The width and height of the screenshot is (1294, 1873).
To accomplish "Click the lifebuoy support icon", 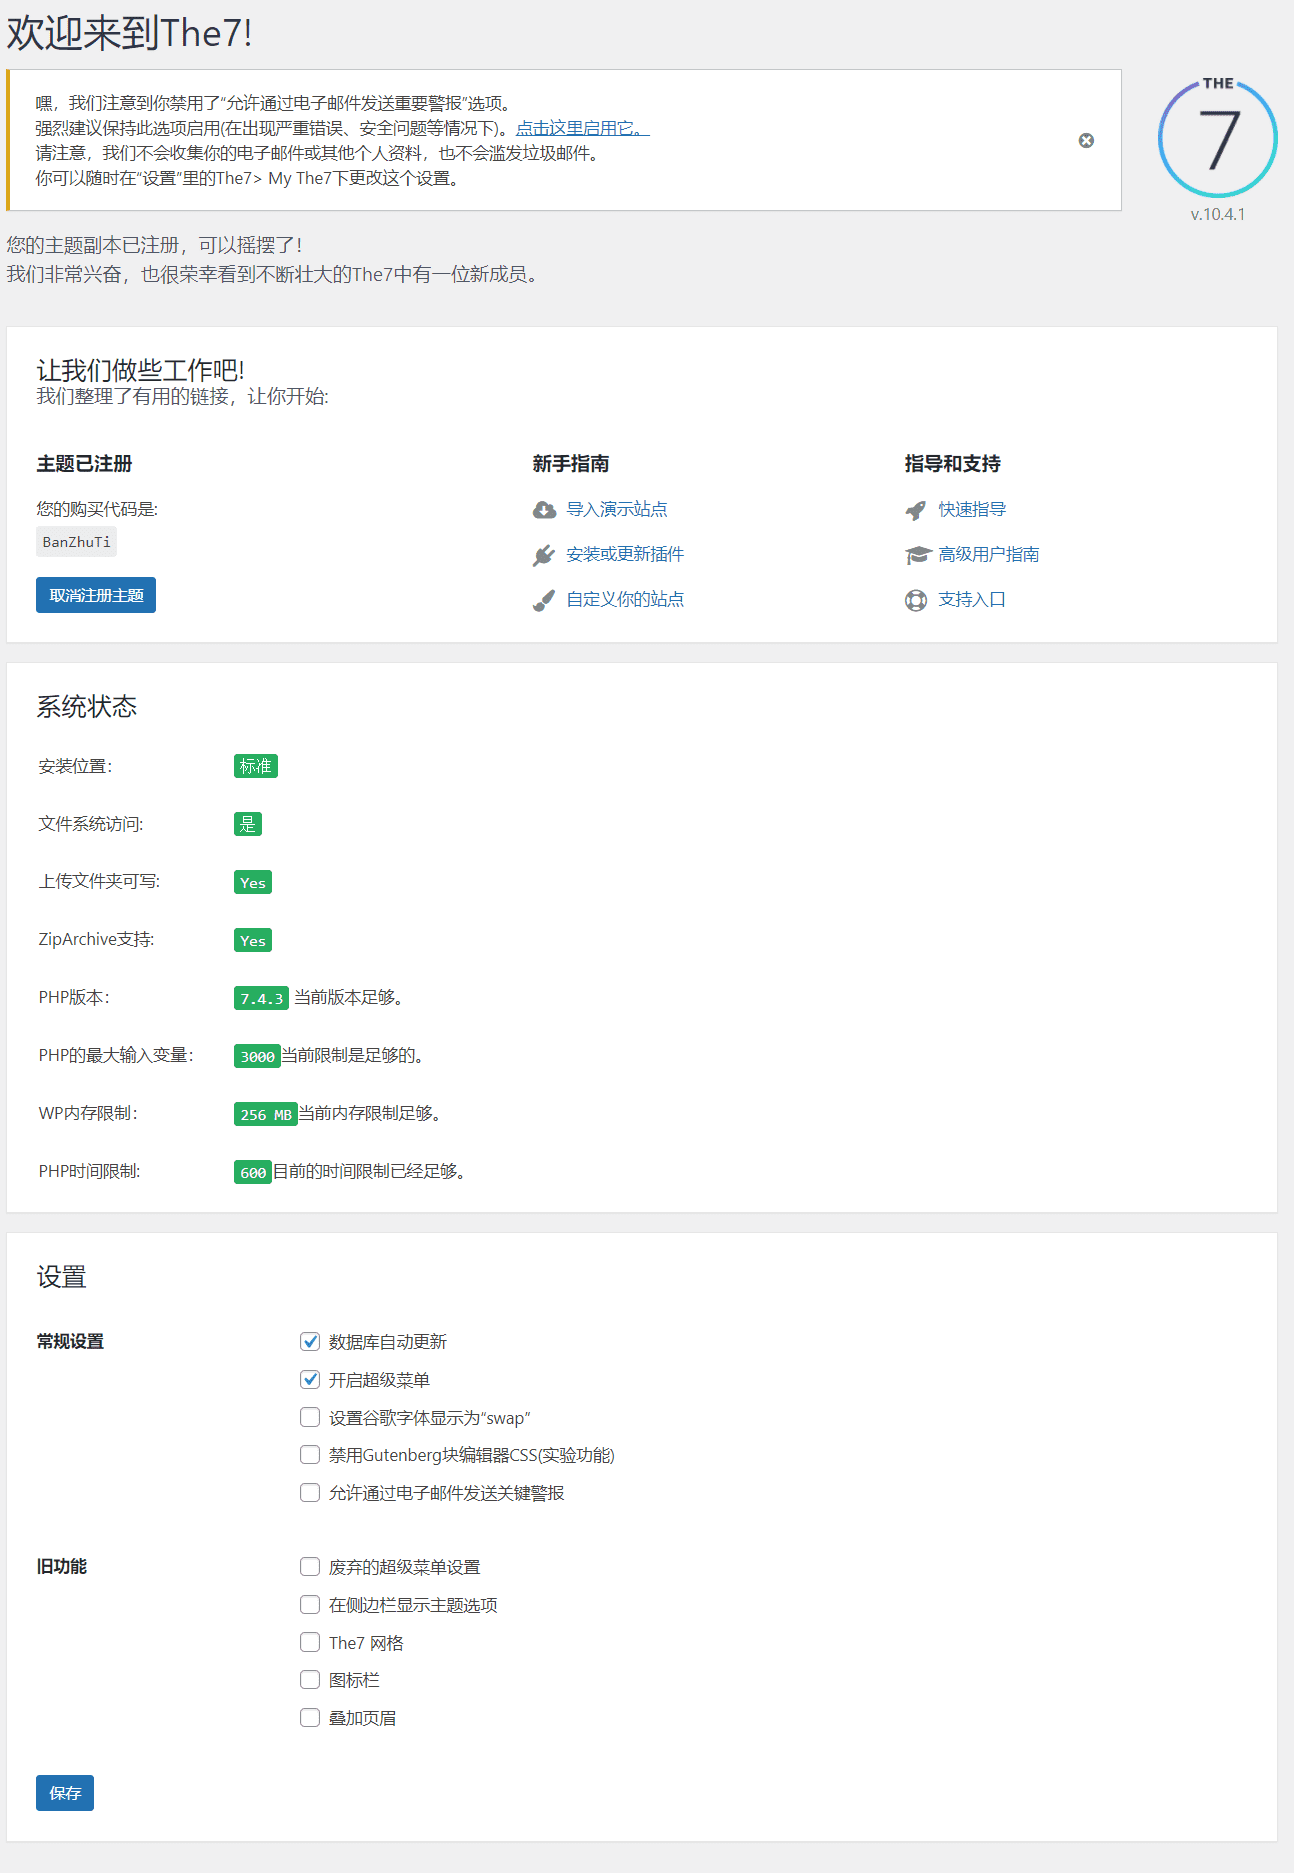I will click(916, 600).
